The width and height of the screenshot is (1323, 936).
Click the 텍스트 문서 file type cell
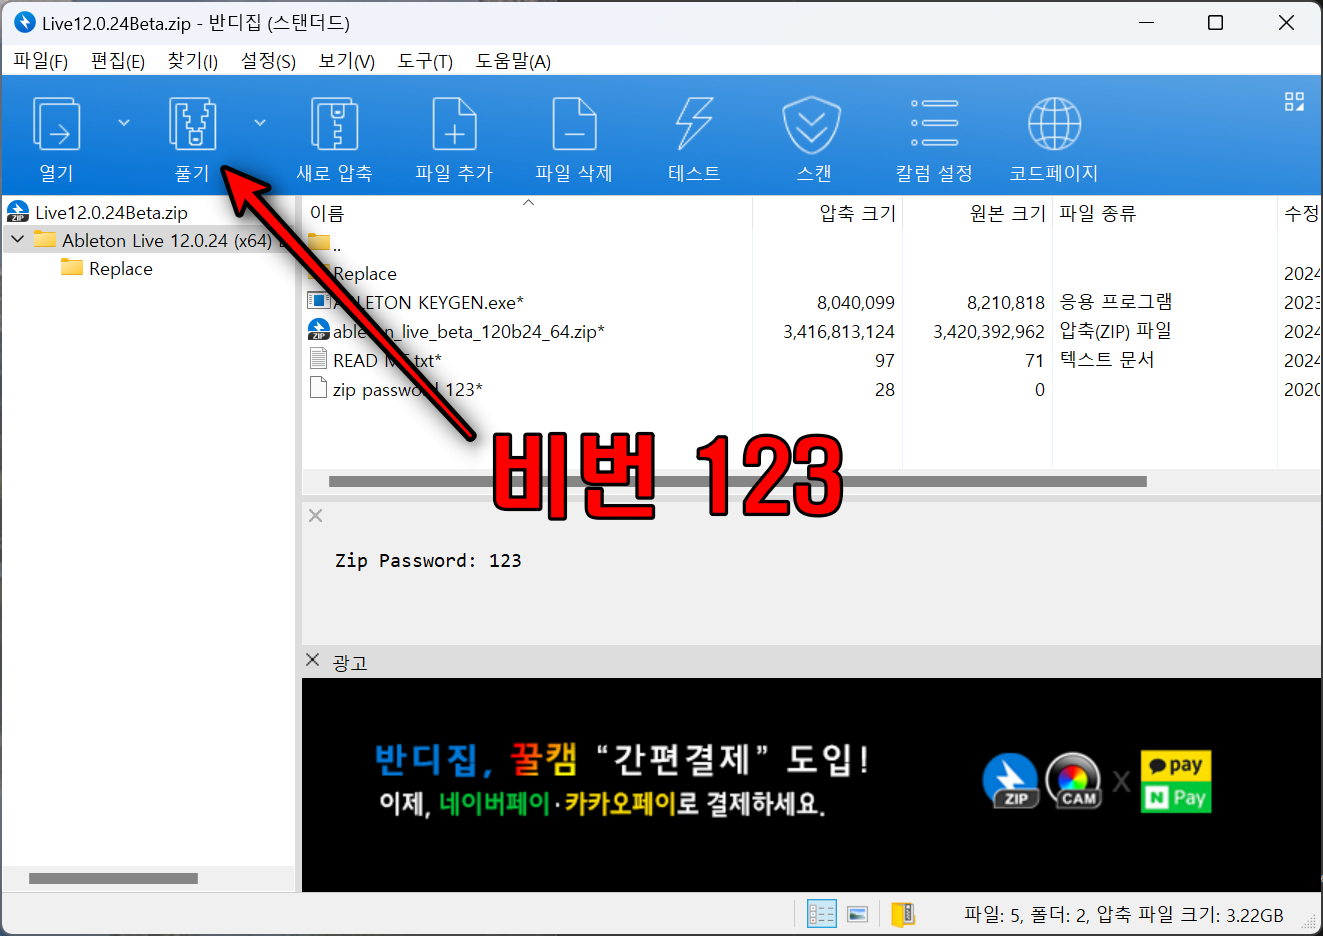point(1107,360)
